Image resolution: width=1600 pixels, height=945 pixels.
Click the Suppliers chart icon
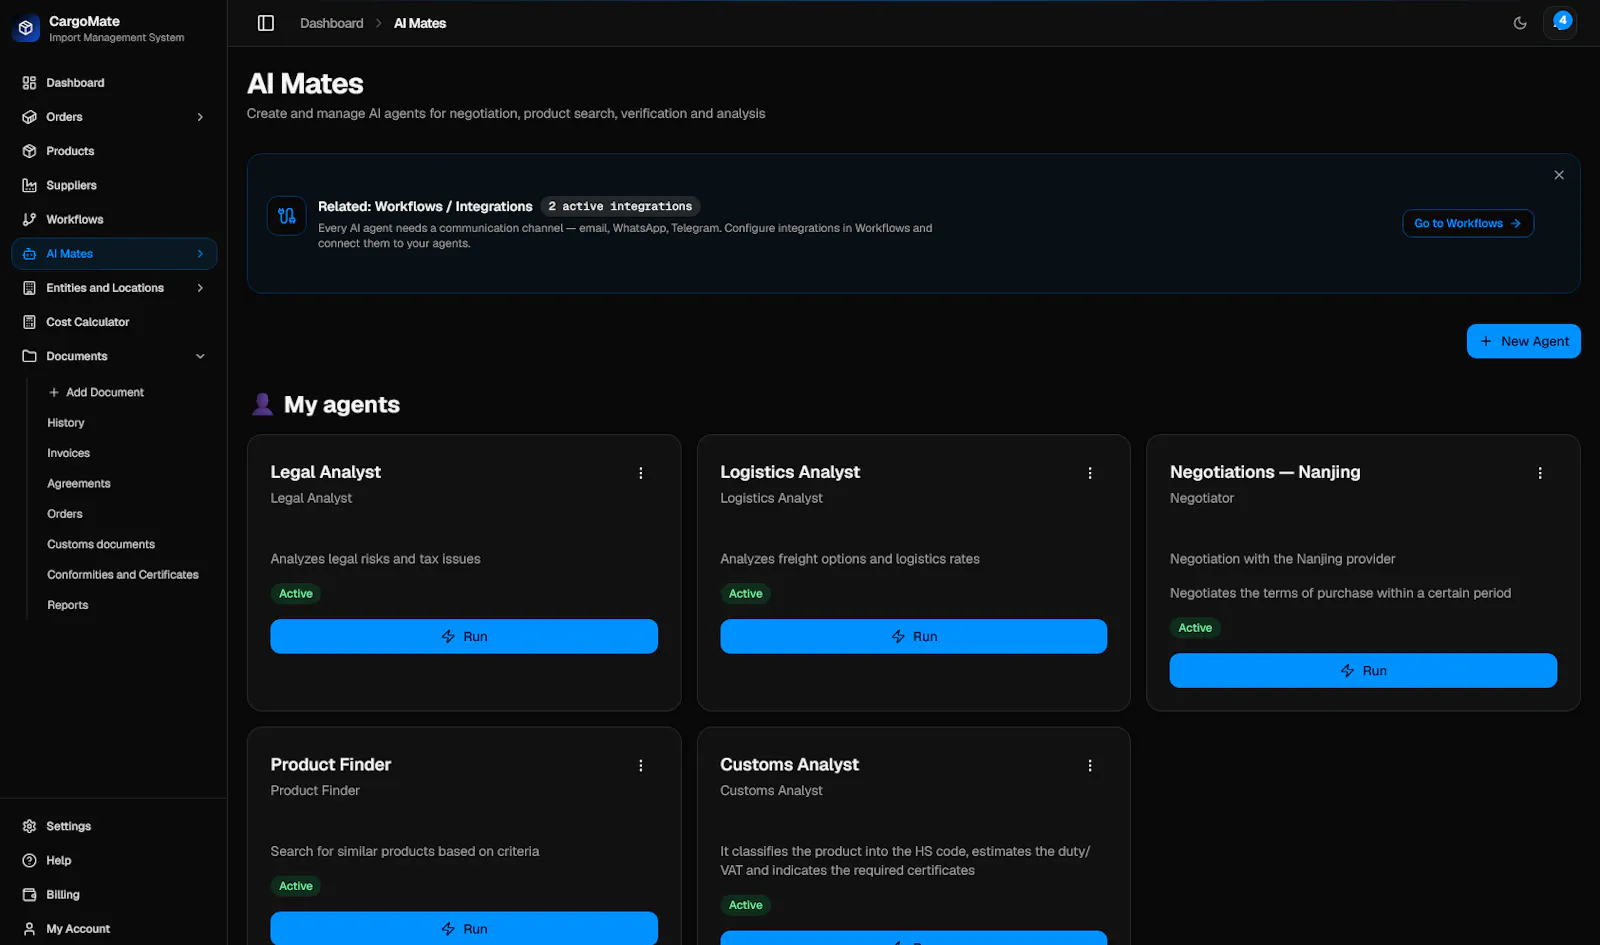point(29,185)
